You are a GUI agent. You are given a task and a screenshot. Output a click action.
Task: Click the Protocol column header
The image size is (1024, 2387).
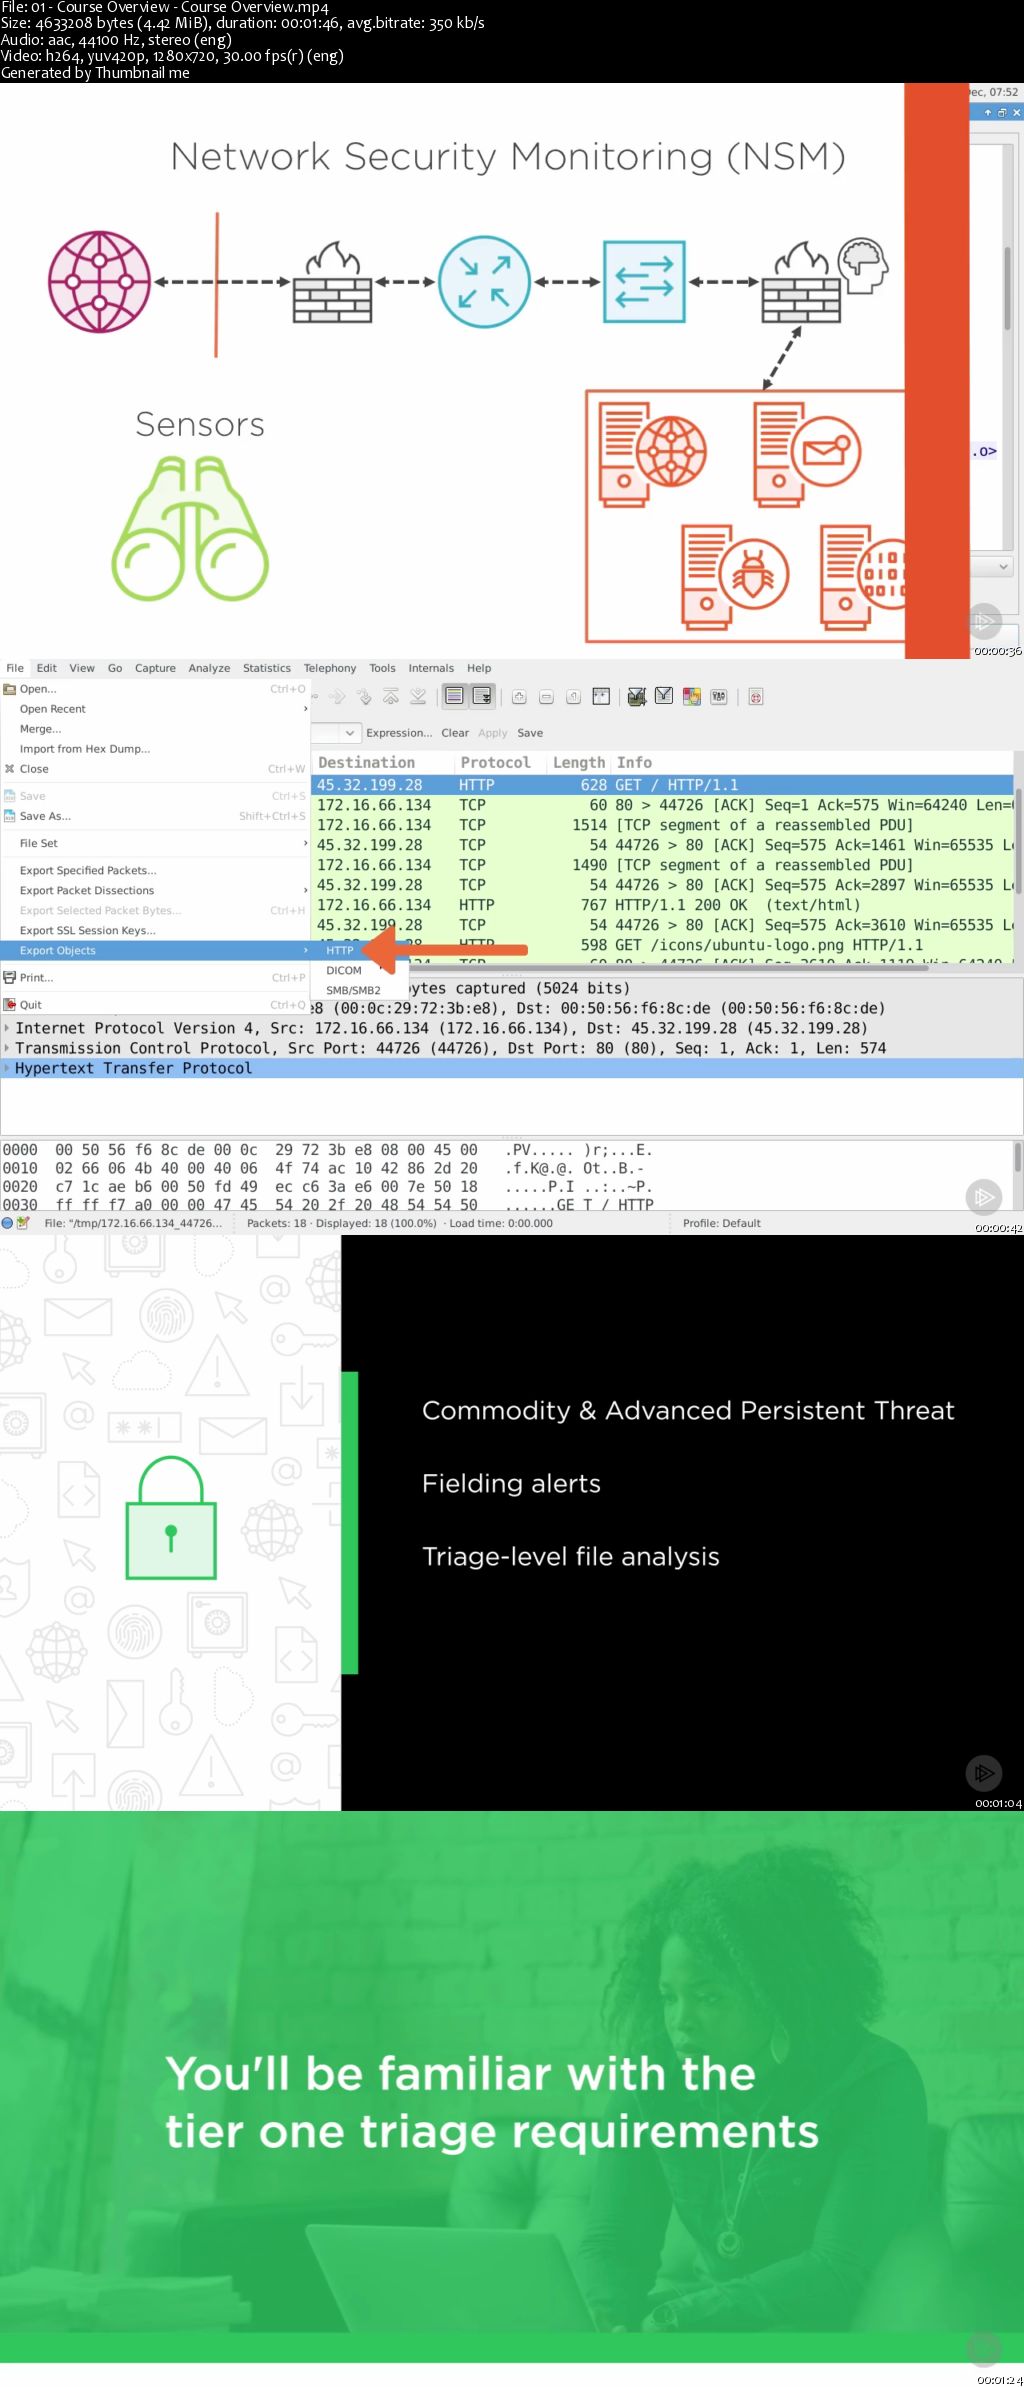[x=500, y=762]
